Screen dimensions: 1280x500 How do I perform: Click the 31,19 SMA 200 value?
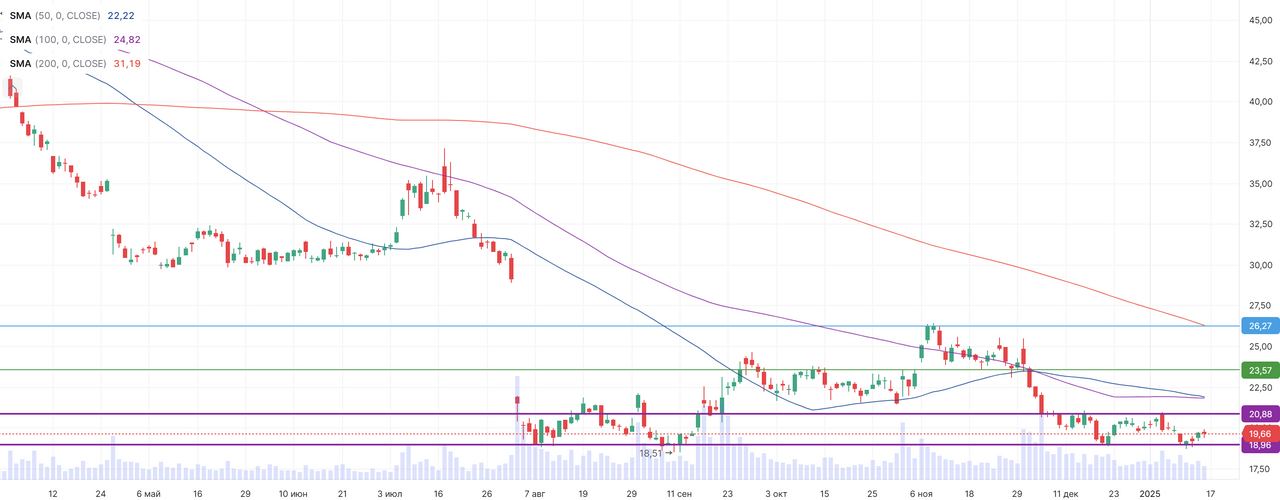(x=128, y=63)
